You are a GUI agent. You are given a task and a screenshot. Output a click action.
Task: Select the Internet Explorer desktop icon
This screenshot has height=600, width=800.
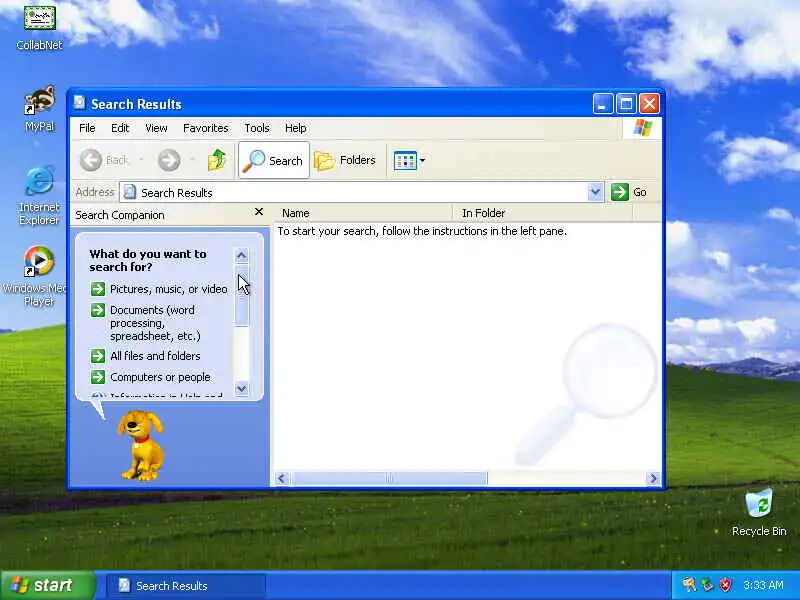(39, 195)
